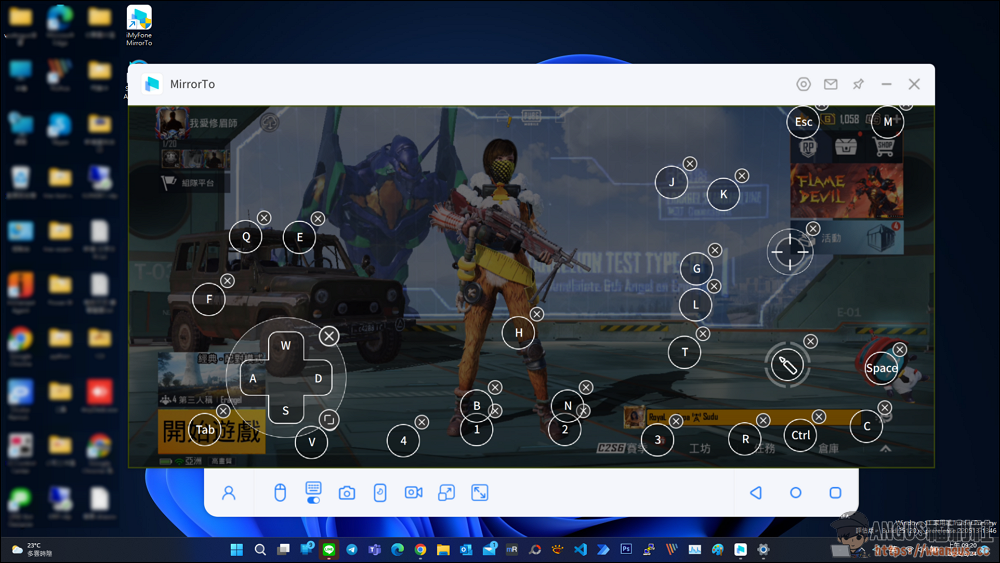Select the mouse control icon in the toolbar

click(280, 493)
